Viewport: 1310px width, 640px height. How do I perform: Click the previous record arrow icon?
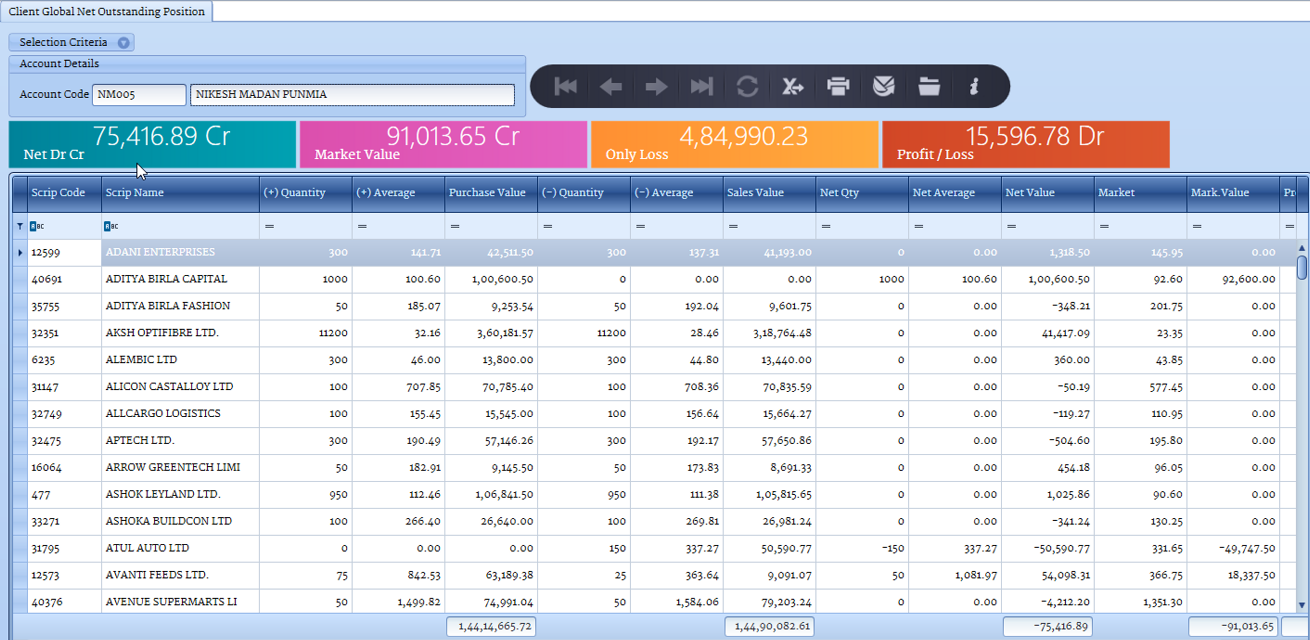tap(611, 87)
